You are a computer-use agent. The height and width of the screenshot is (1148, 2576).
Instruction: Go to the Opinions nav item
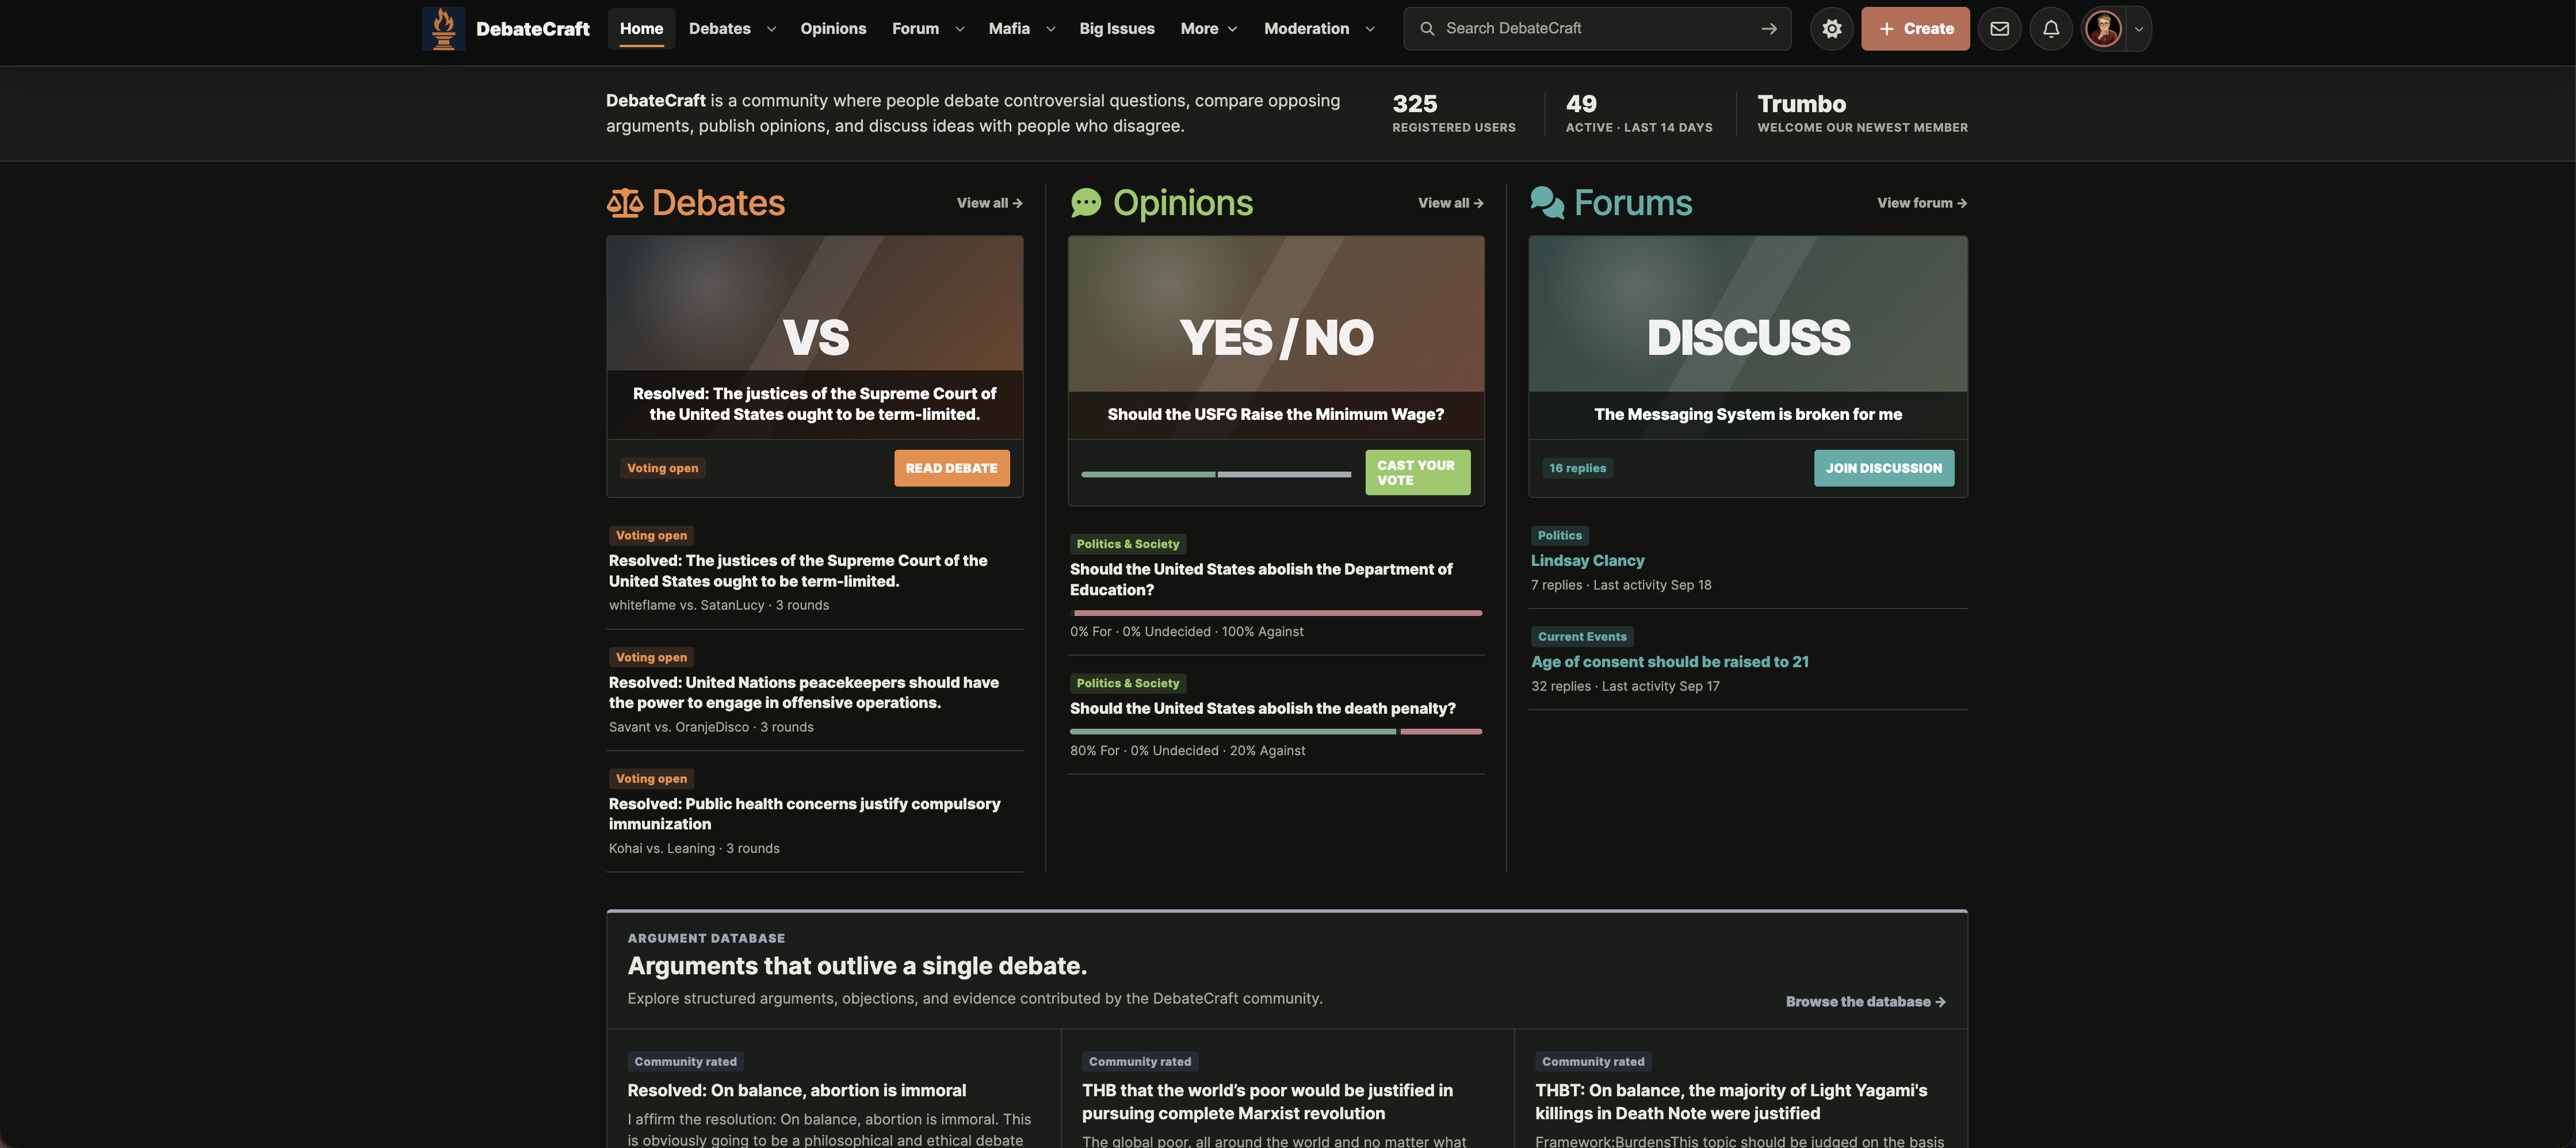point(832,29)
